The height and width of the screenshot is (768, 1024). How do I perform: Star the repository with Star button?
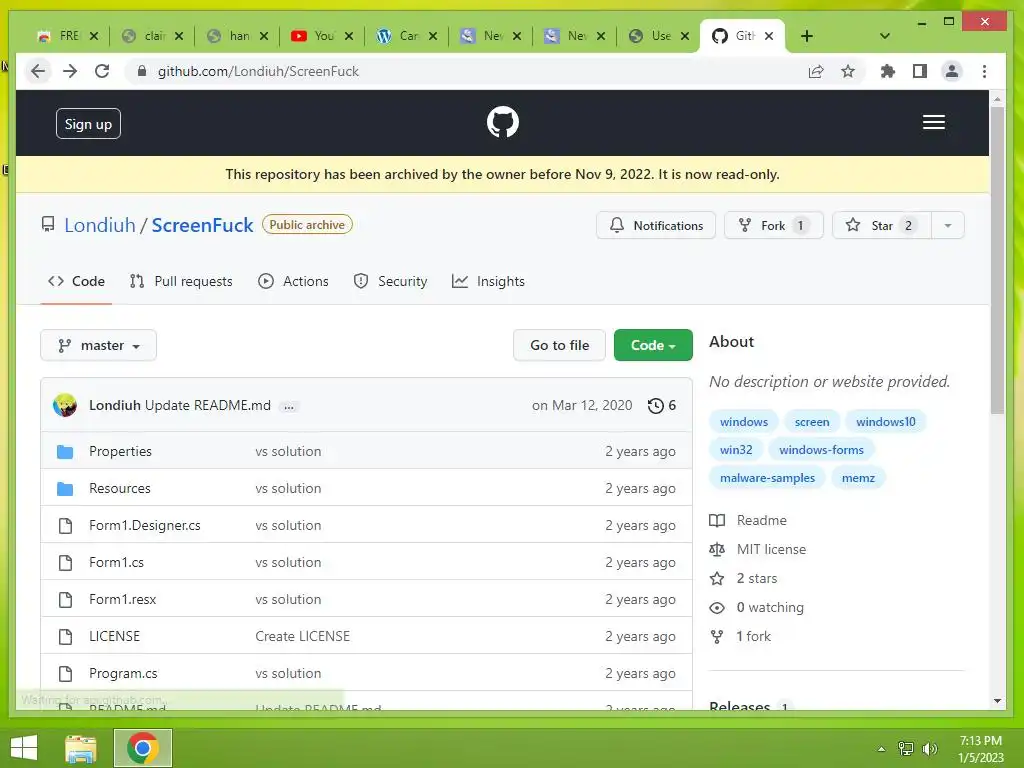(x=882, y=225)
